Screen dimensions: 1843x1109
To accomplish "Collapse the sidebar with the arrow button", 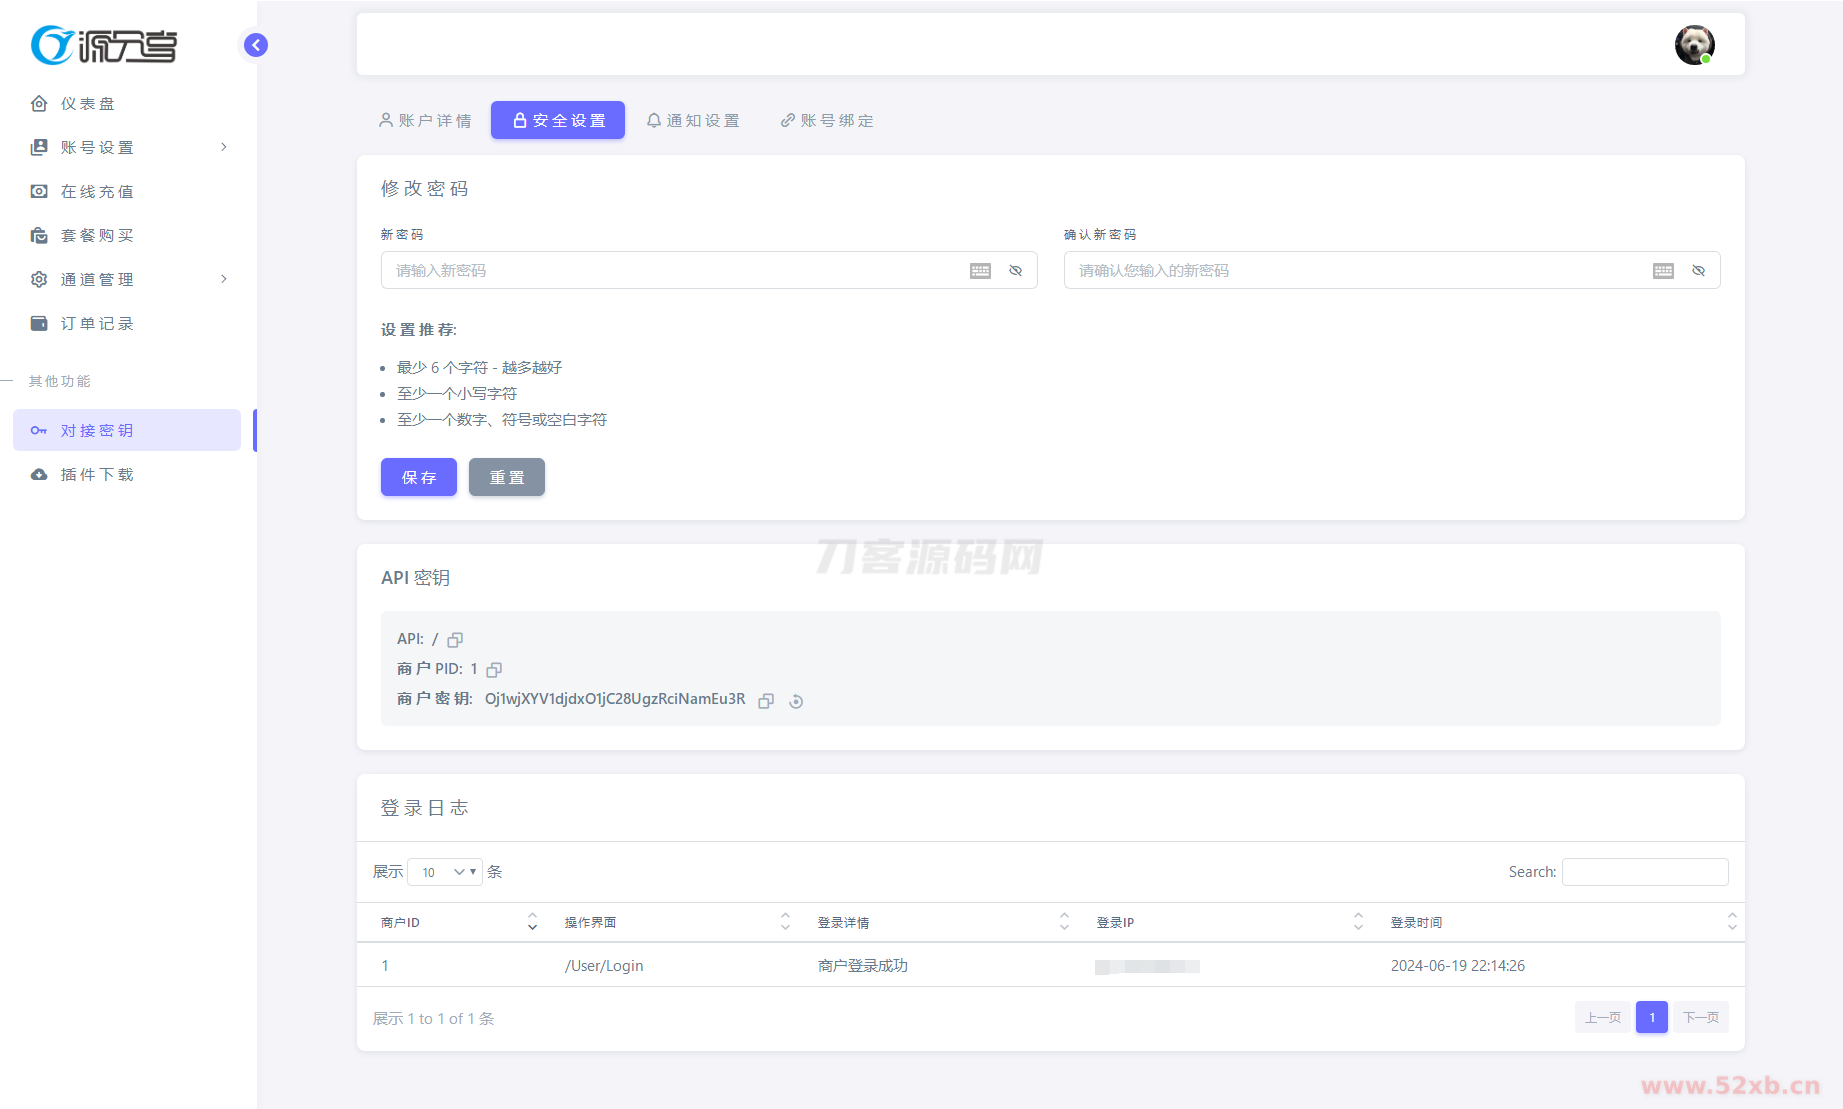I will (256, 45).
